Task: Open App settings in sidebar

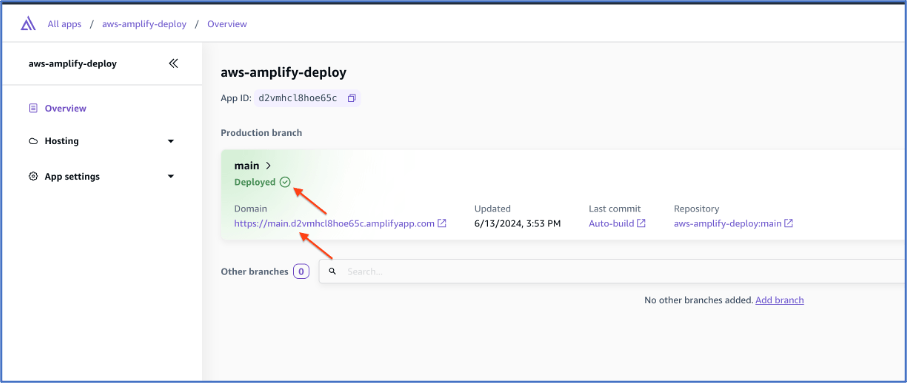Action: coord(72,177)
